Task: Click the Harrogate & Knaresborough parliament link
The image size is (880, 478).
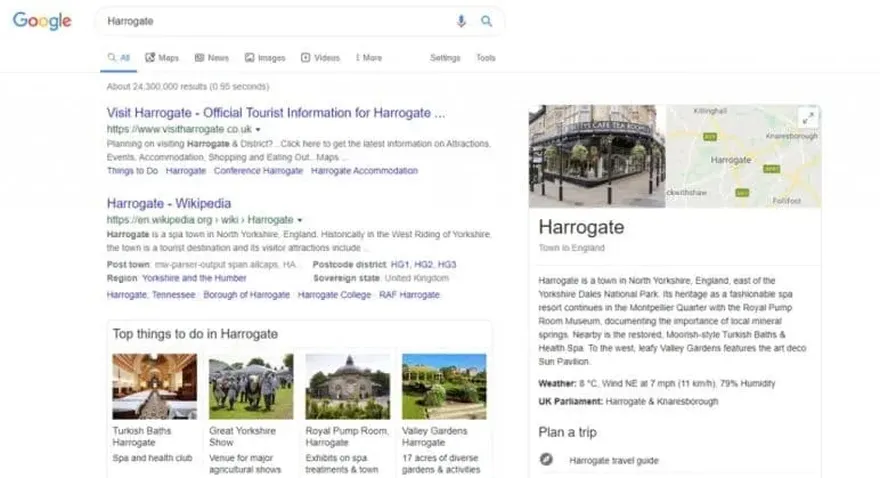Action: (662, 401)
